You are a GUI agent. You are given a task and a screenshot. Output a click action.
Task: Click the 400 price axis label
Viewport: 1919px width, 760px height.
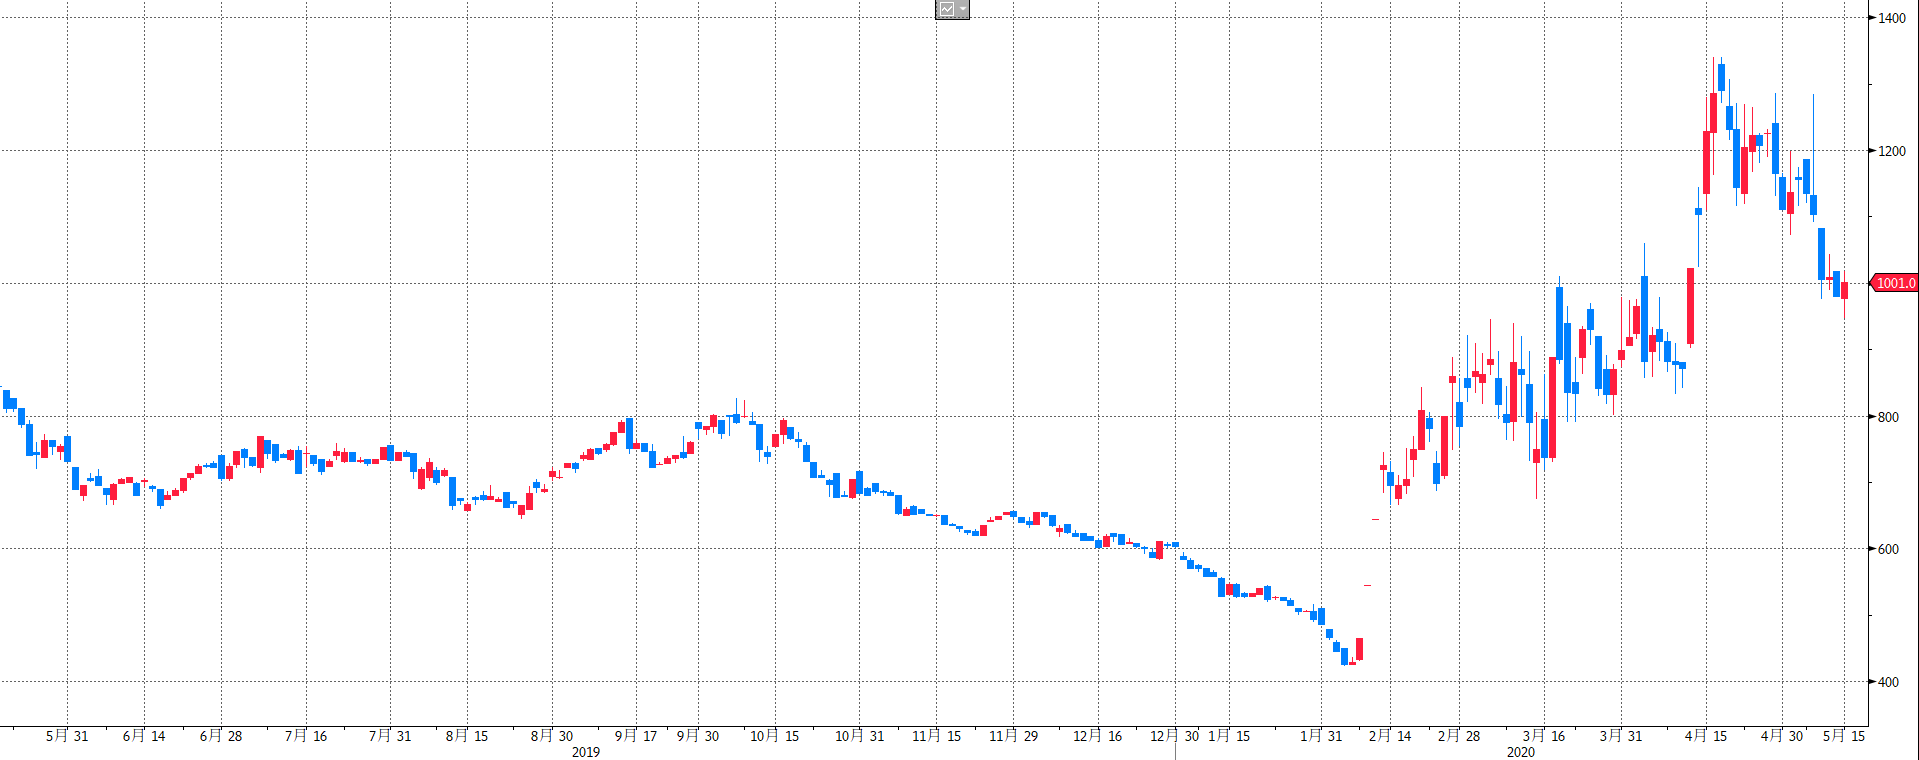(x=1888, y=682)
